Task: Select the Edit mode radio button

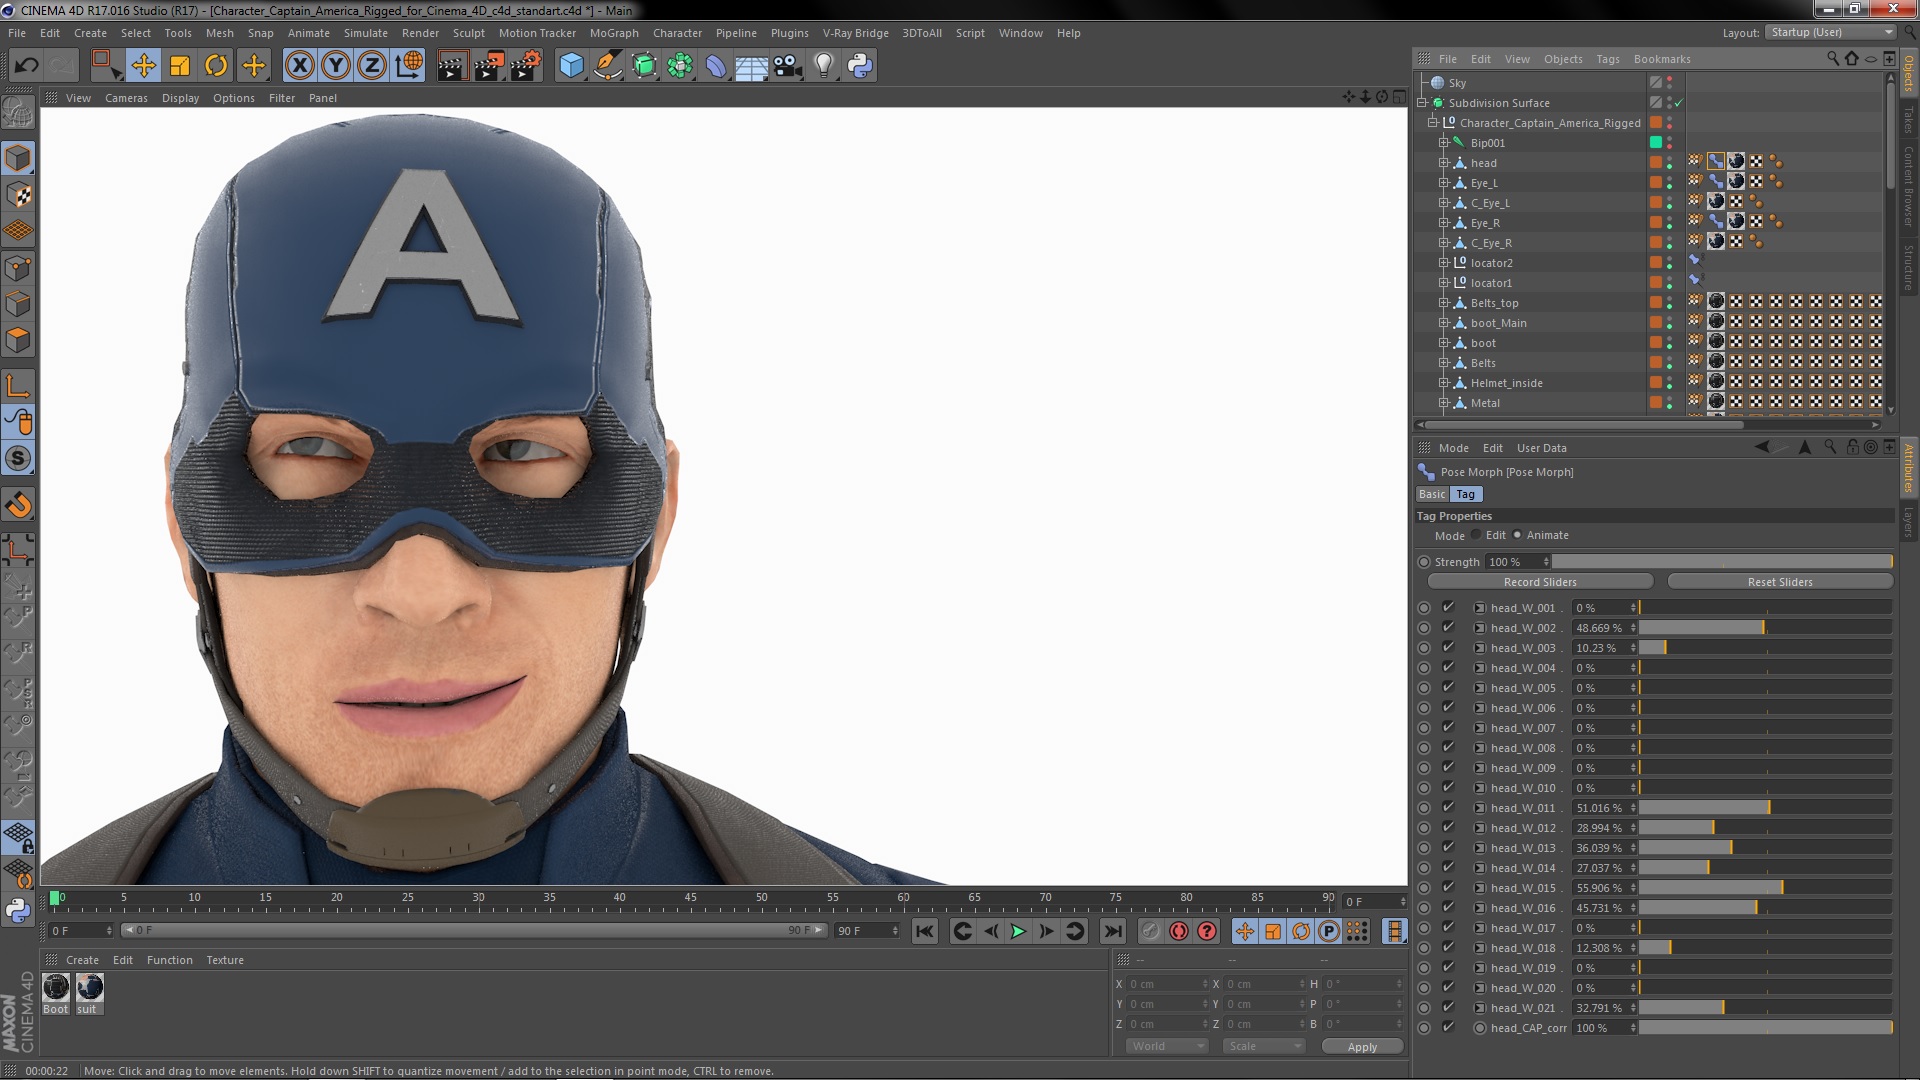Action: pos(1476,535)
